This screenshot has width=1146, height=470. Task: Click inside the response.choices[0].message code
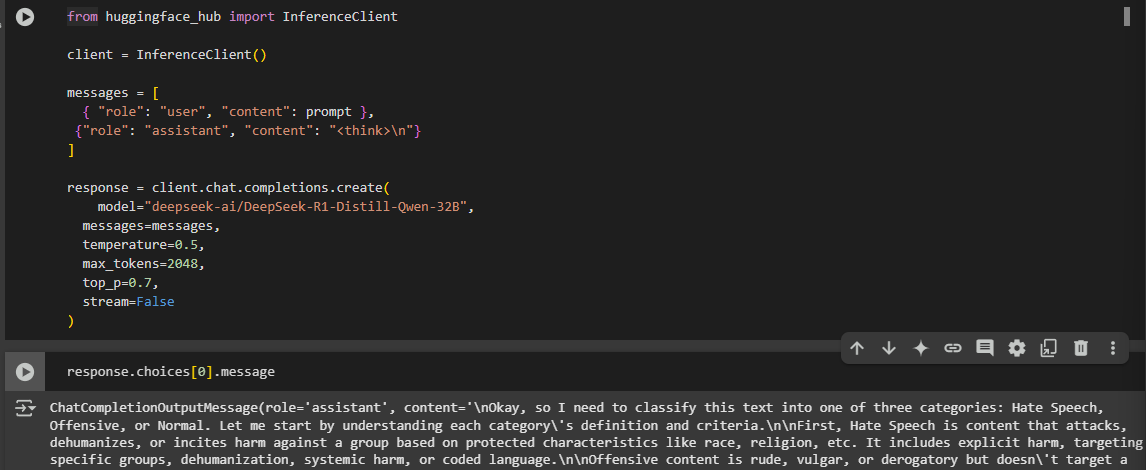[x=170, y=372]
